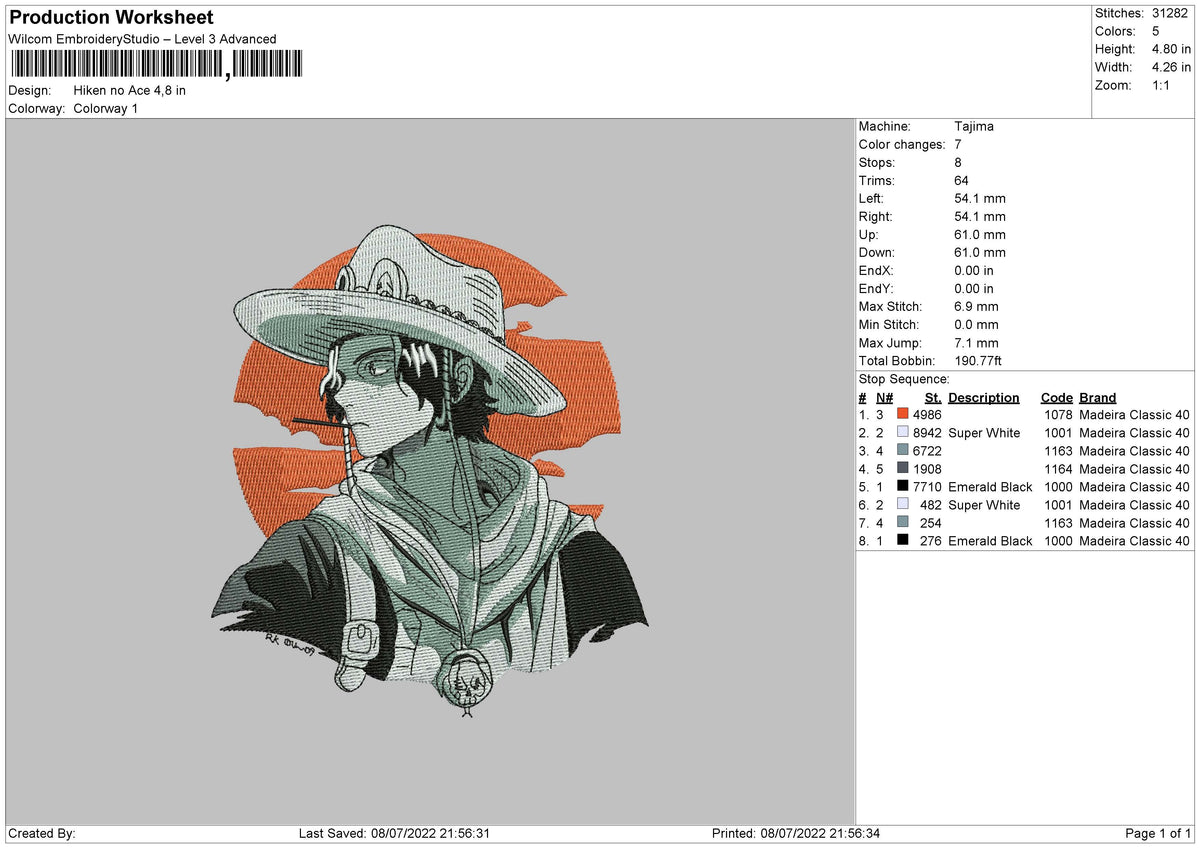Click the Description column header
This screenshot has height=848, width=1200.
click(x=984, y=397)
